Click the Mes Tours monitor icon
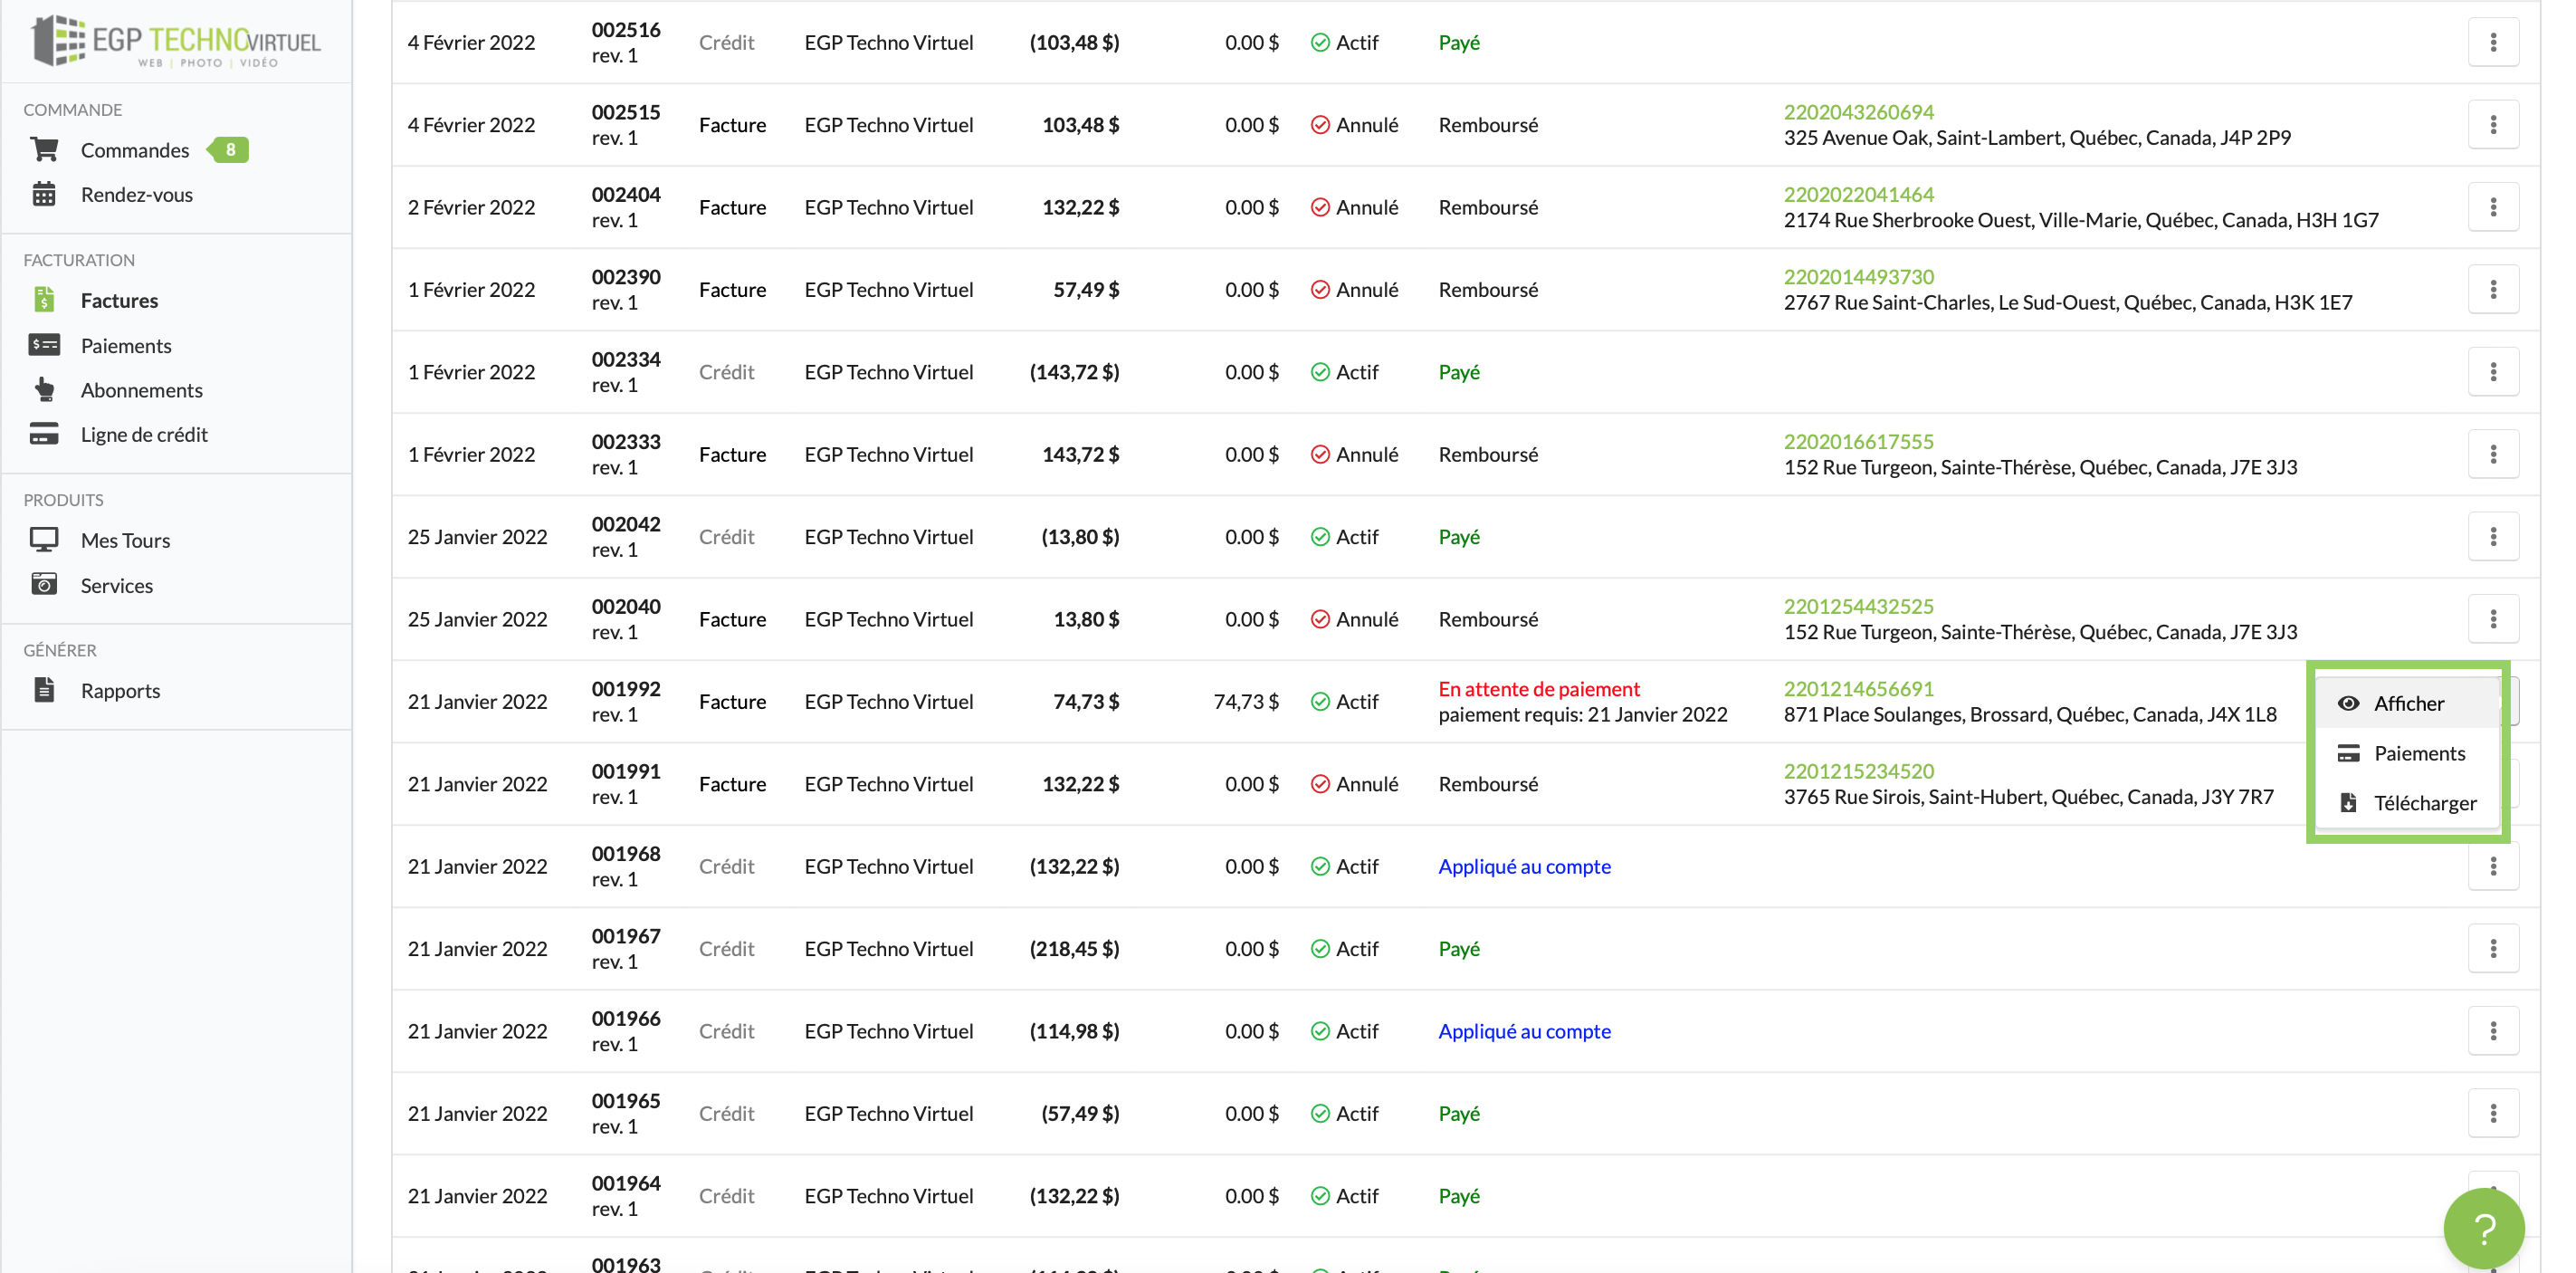Screen dimensions: 2576x1273 (44, 540)
